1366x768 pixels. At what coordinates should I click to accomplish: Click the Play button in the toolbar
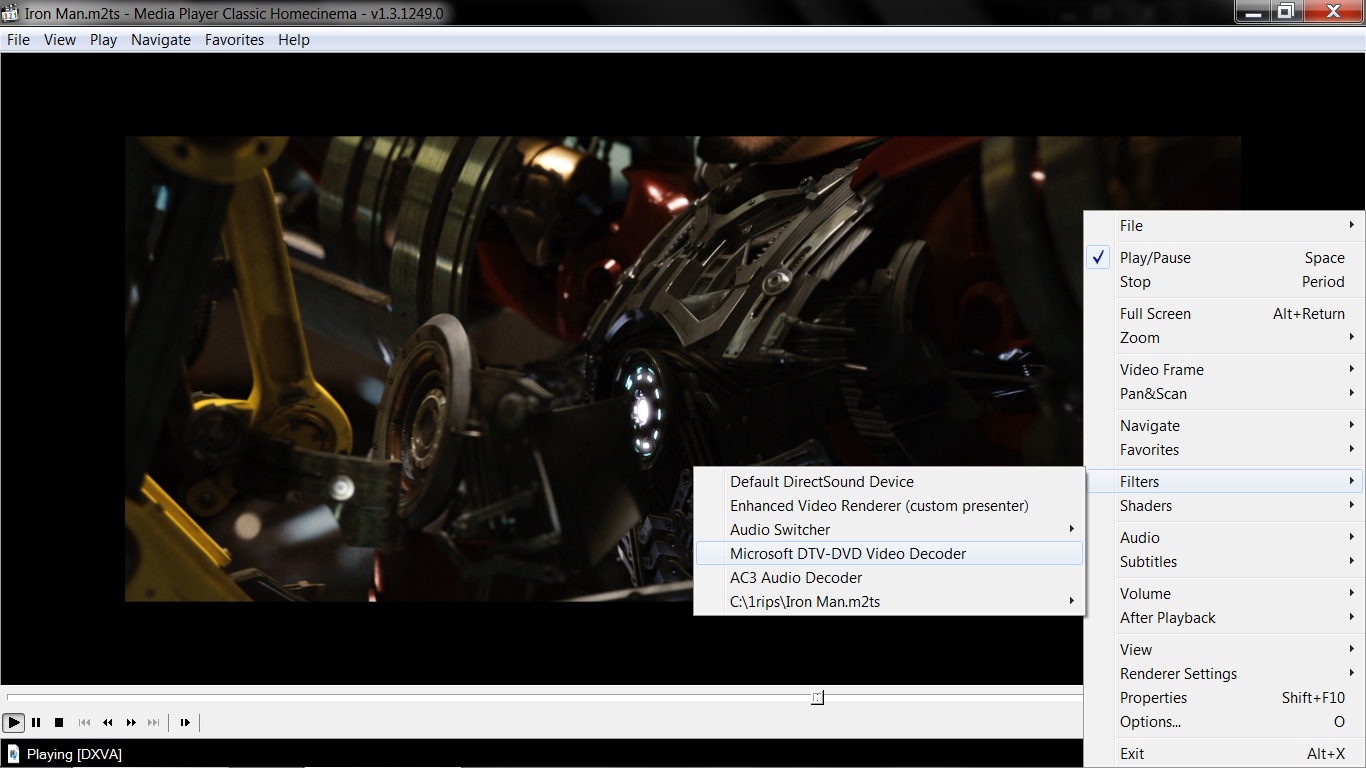[x=14, y=722]
